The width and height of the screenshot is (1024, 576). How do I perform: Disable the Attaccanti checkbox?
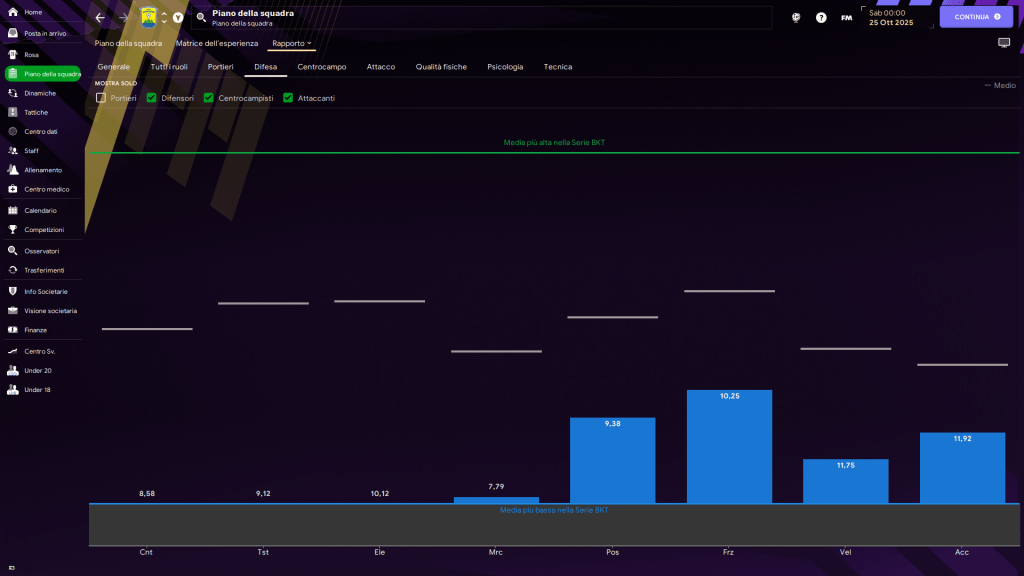coord(288,98)
